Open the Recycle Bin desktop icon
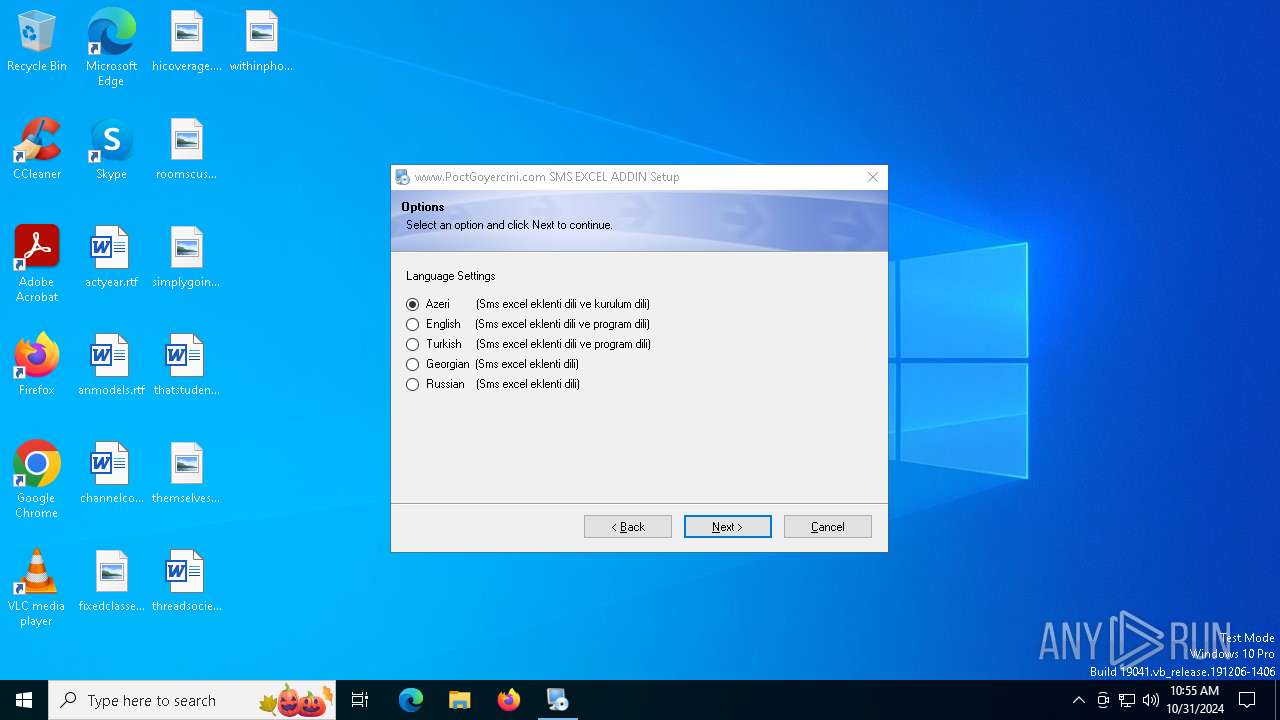This screenshot has width=1280, height=720. 37,42
